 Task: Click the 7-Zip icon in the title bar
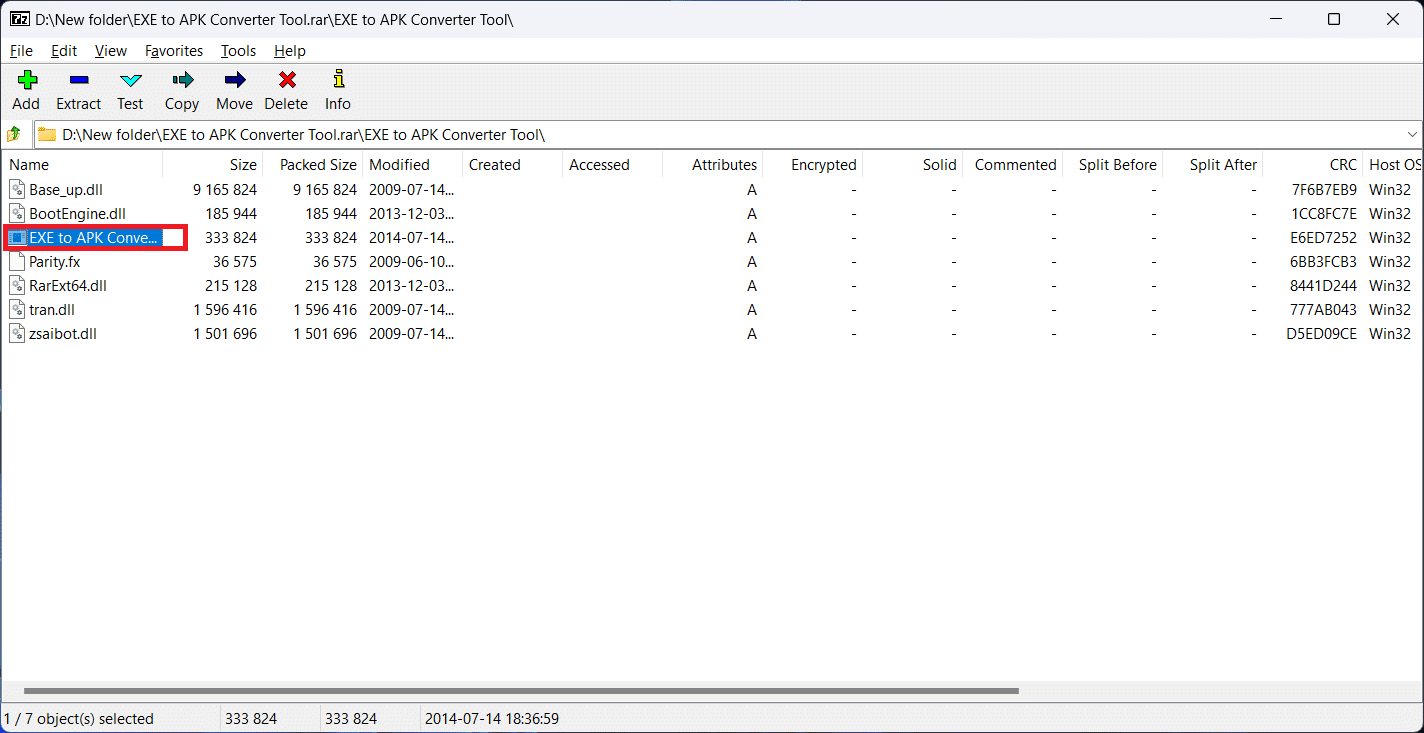[19, 18]
